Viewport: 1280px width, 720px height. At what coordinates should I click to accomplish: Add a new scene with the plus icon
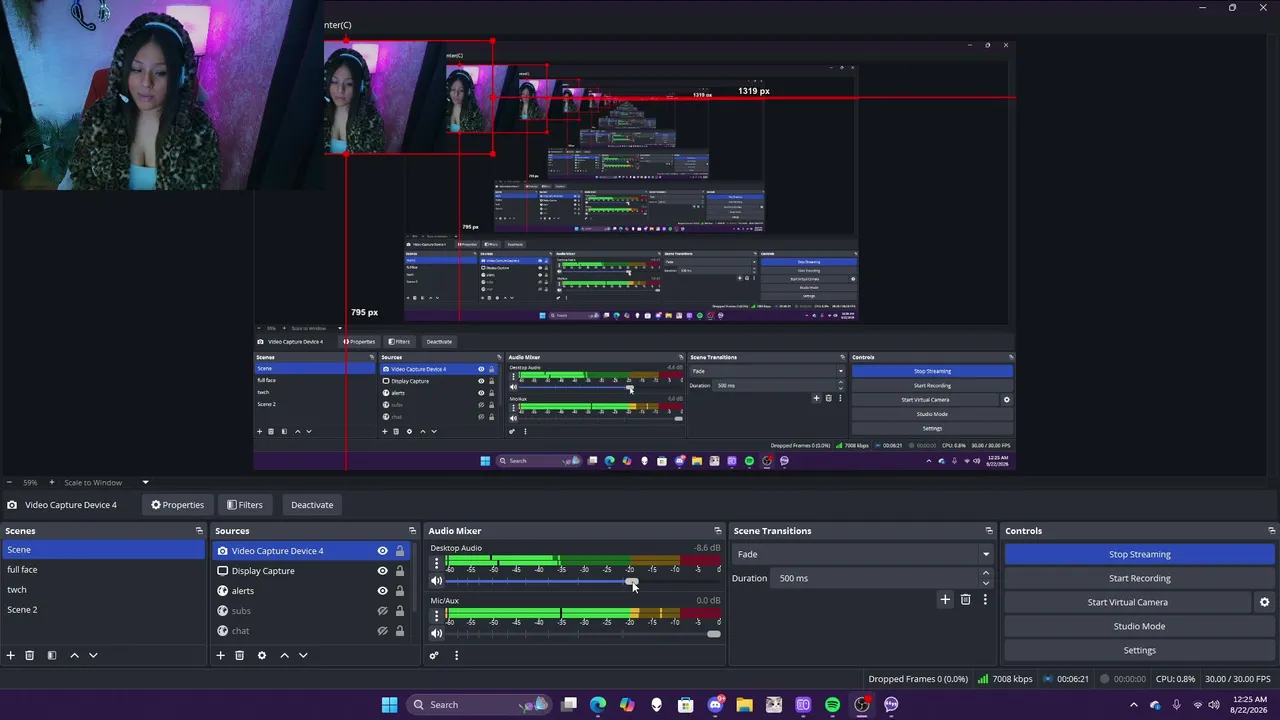[10, 655]
